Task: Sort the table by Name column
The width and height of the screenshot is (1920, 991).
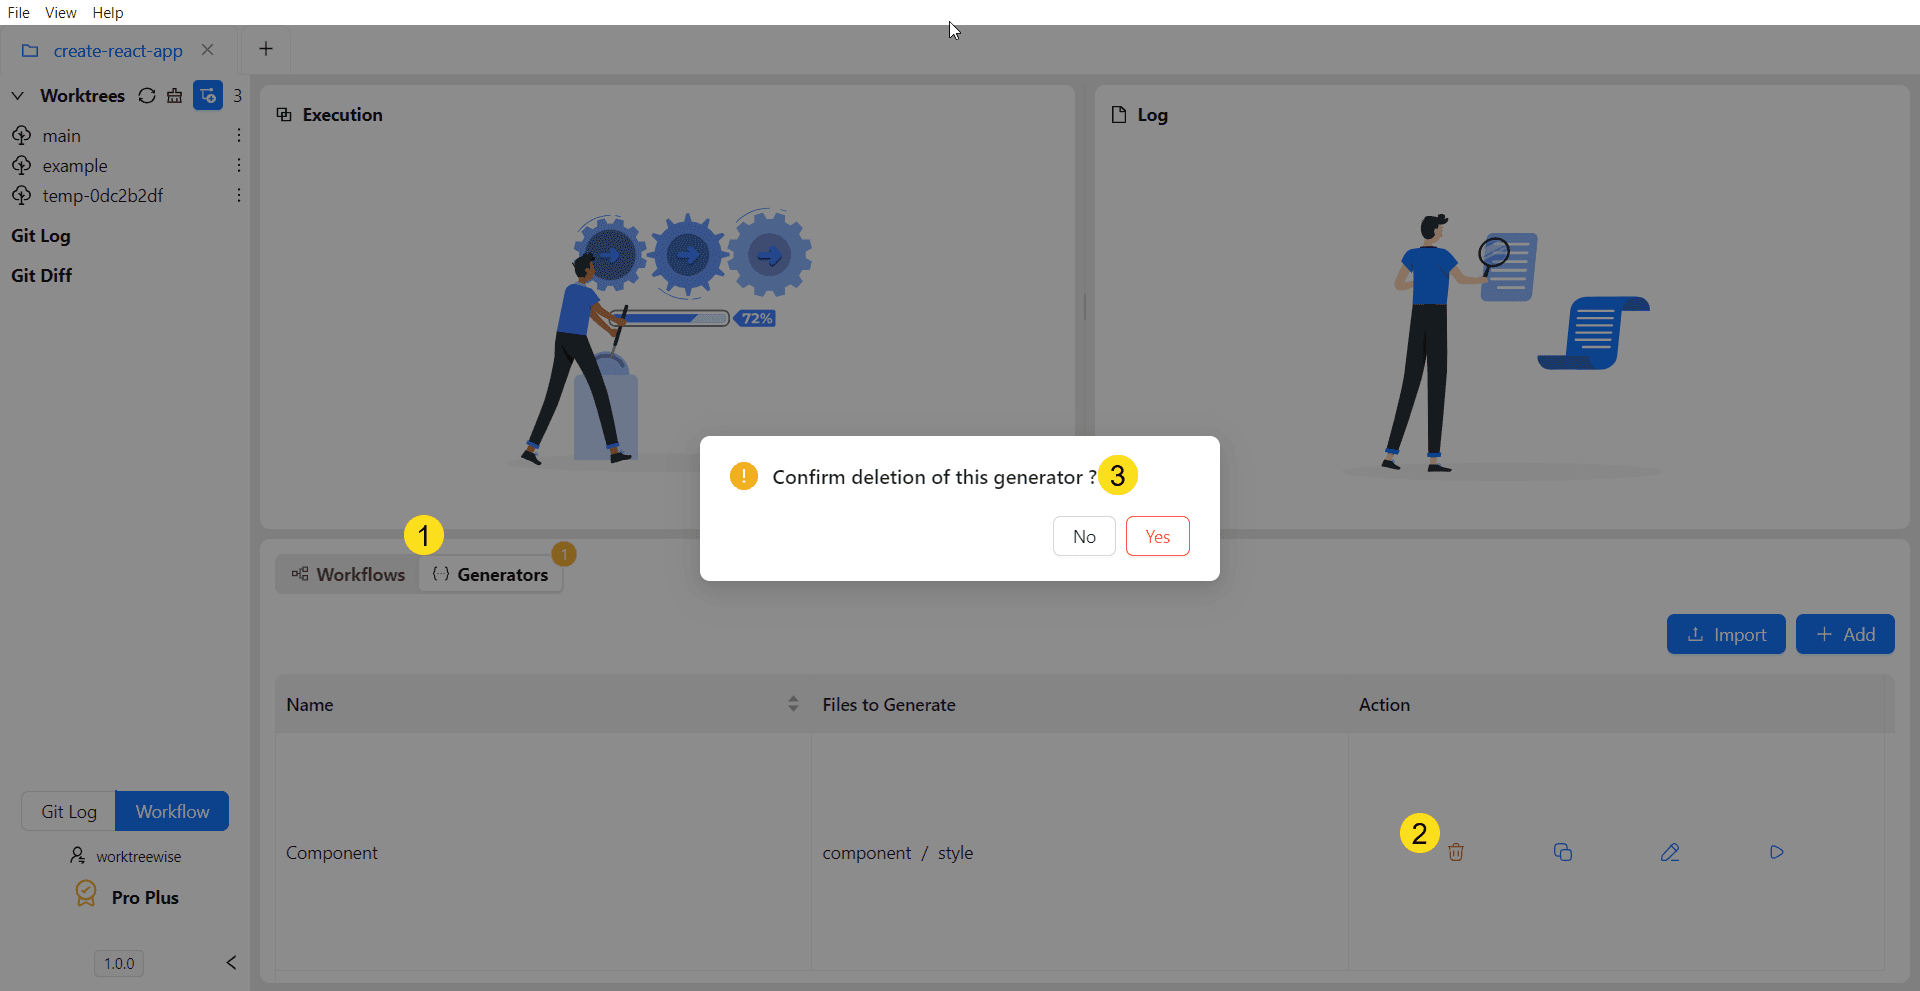Action: point(793,704)
